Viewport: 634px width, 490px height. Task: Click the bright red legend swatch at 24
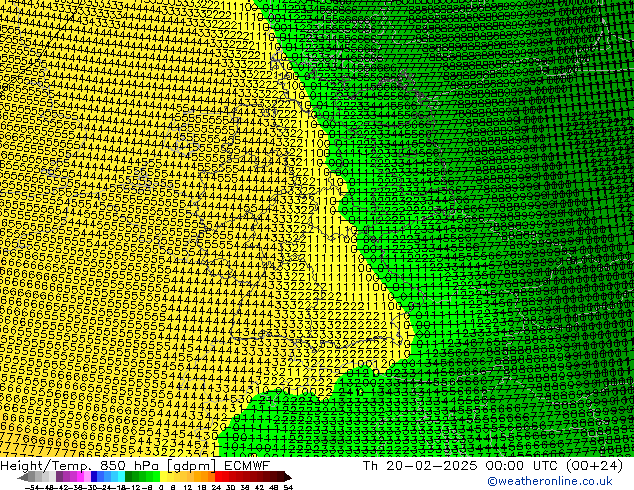point(218,476)
